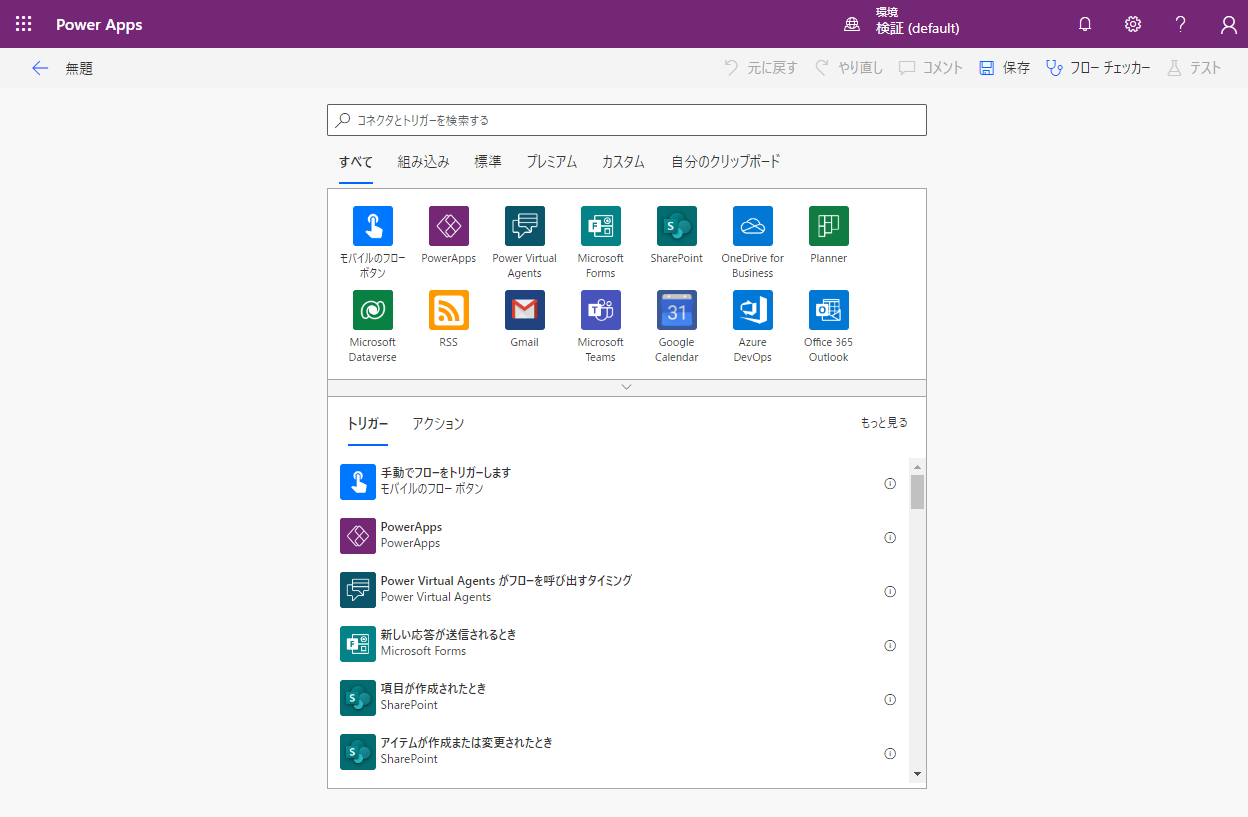Viewport: 1248px width, 817px height.
Task: Choose Microsoft Forms connector icon
Action: (x=601, y=226)
